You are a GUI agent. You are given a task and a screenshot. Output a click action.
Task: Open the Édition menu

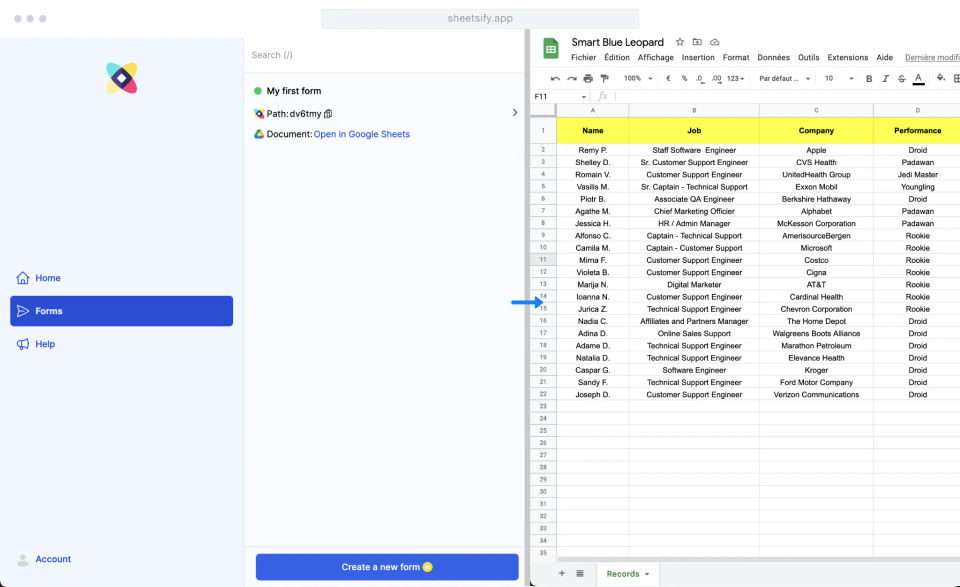(x=617, y=58)
